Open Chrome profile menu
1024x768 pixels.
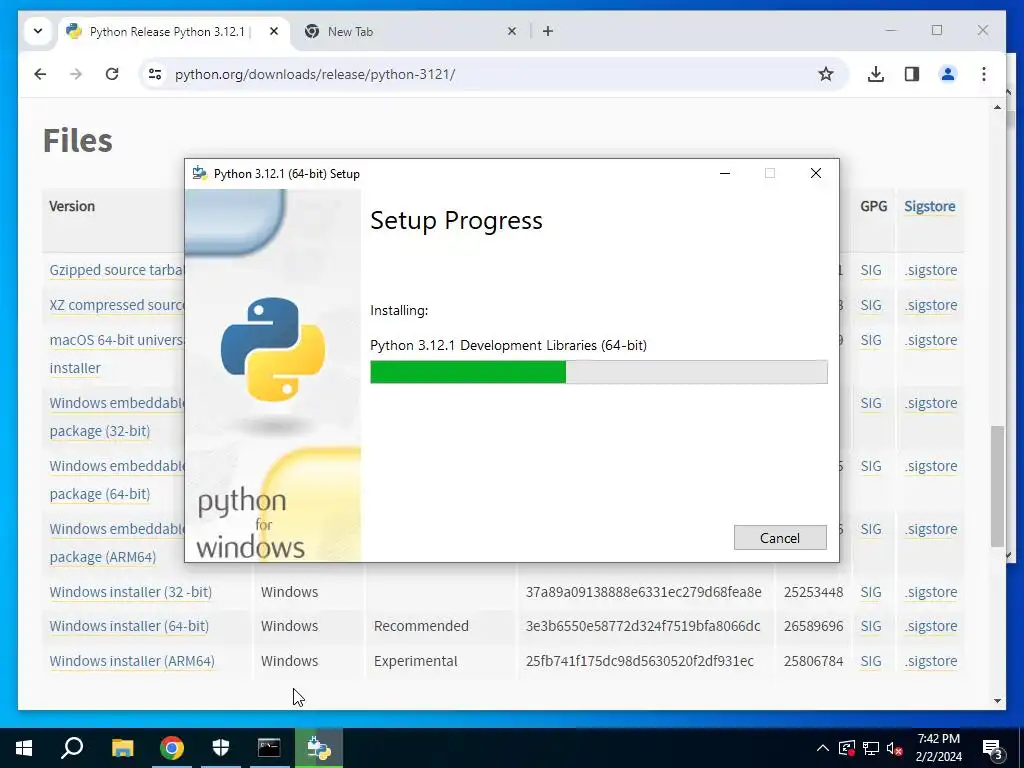(x=948, y=74)
